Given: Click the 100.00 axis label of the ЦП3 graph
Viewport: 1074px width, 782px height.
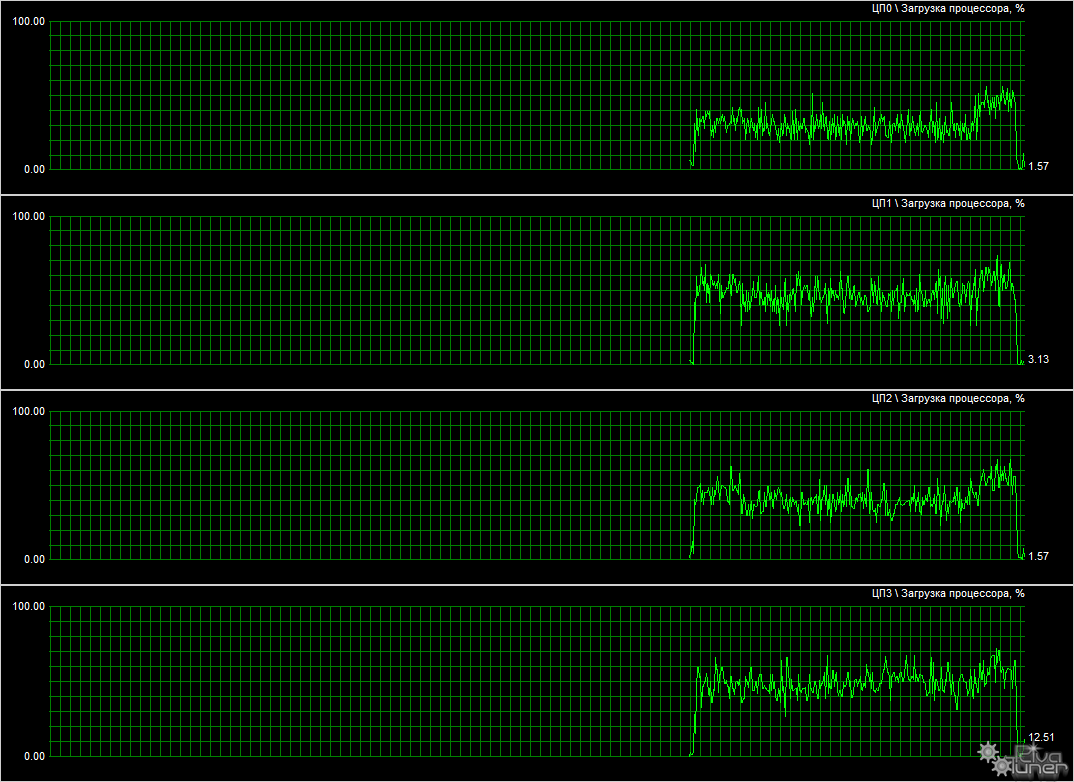Looking at the screenshot, I should tap(29, 607).
